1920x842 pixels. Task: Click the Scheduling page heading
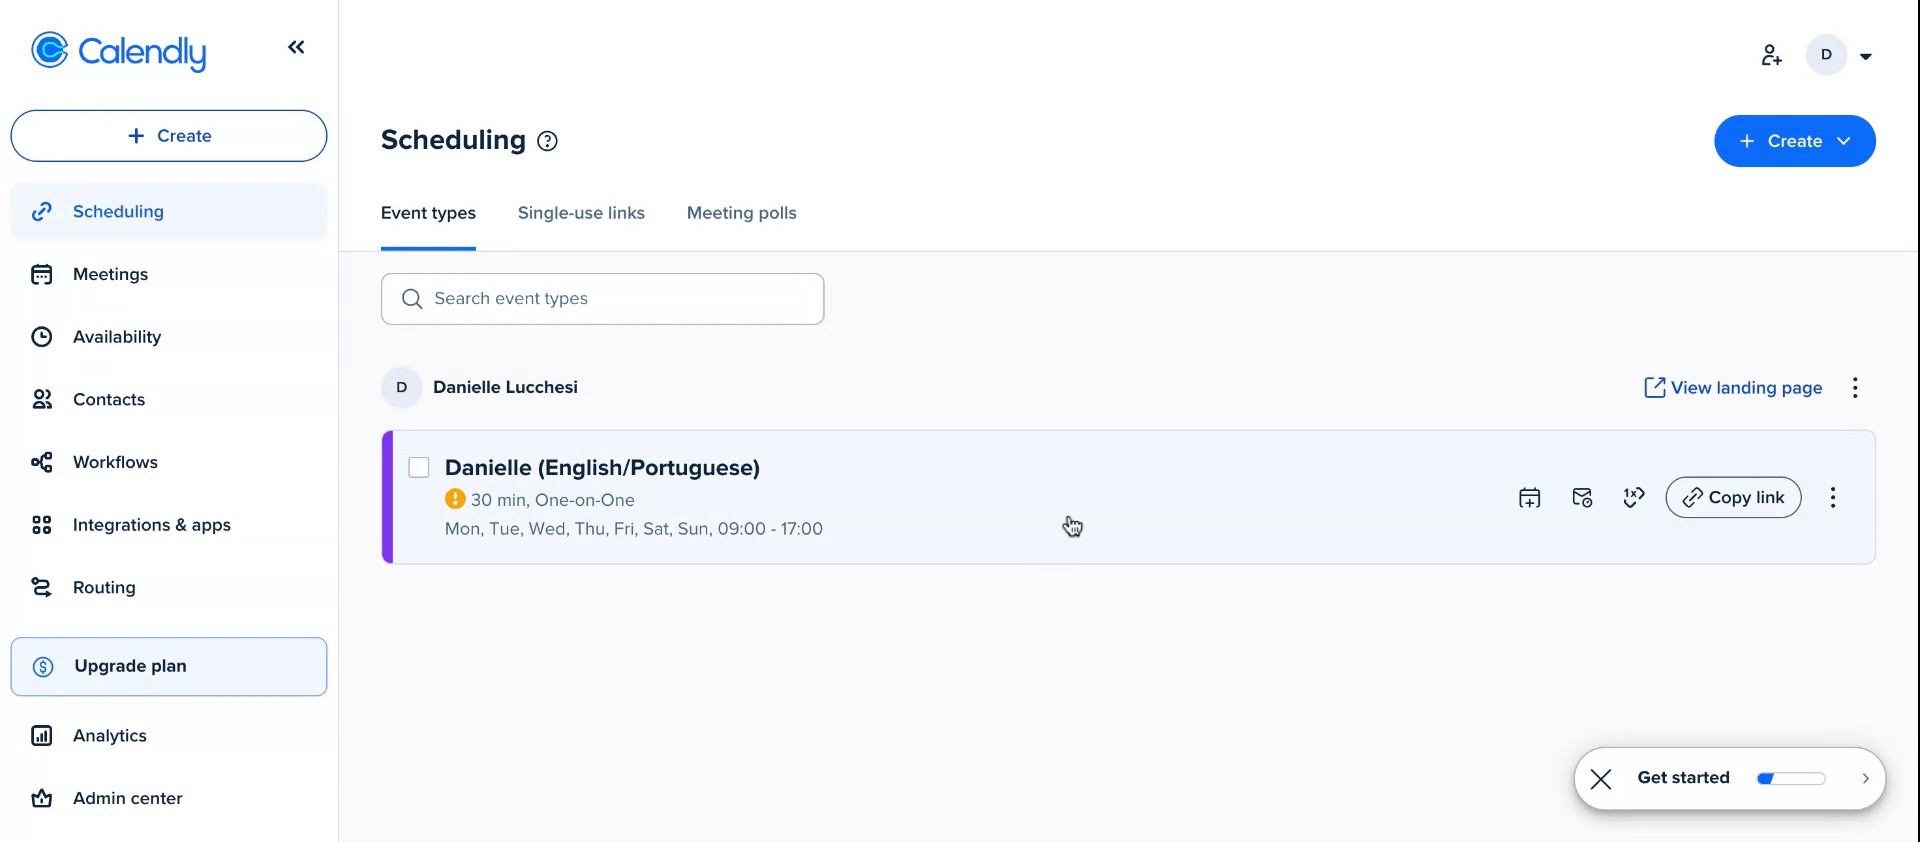point(453,140)
